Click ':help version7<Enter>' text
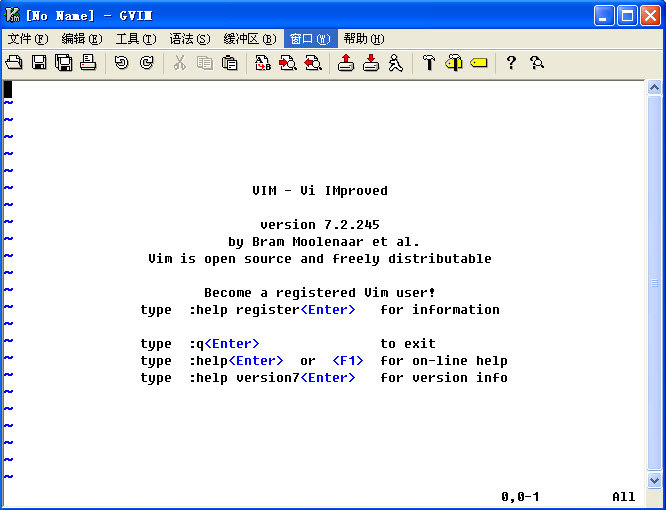Screen dimensions: 666x510 point(272,378)
